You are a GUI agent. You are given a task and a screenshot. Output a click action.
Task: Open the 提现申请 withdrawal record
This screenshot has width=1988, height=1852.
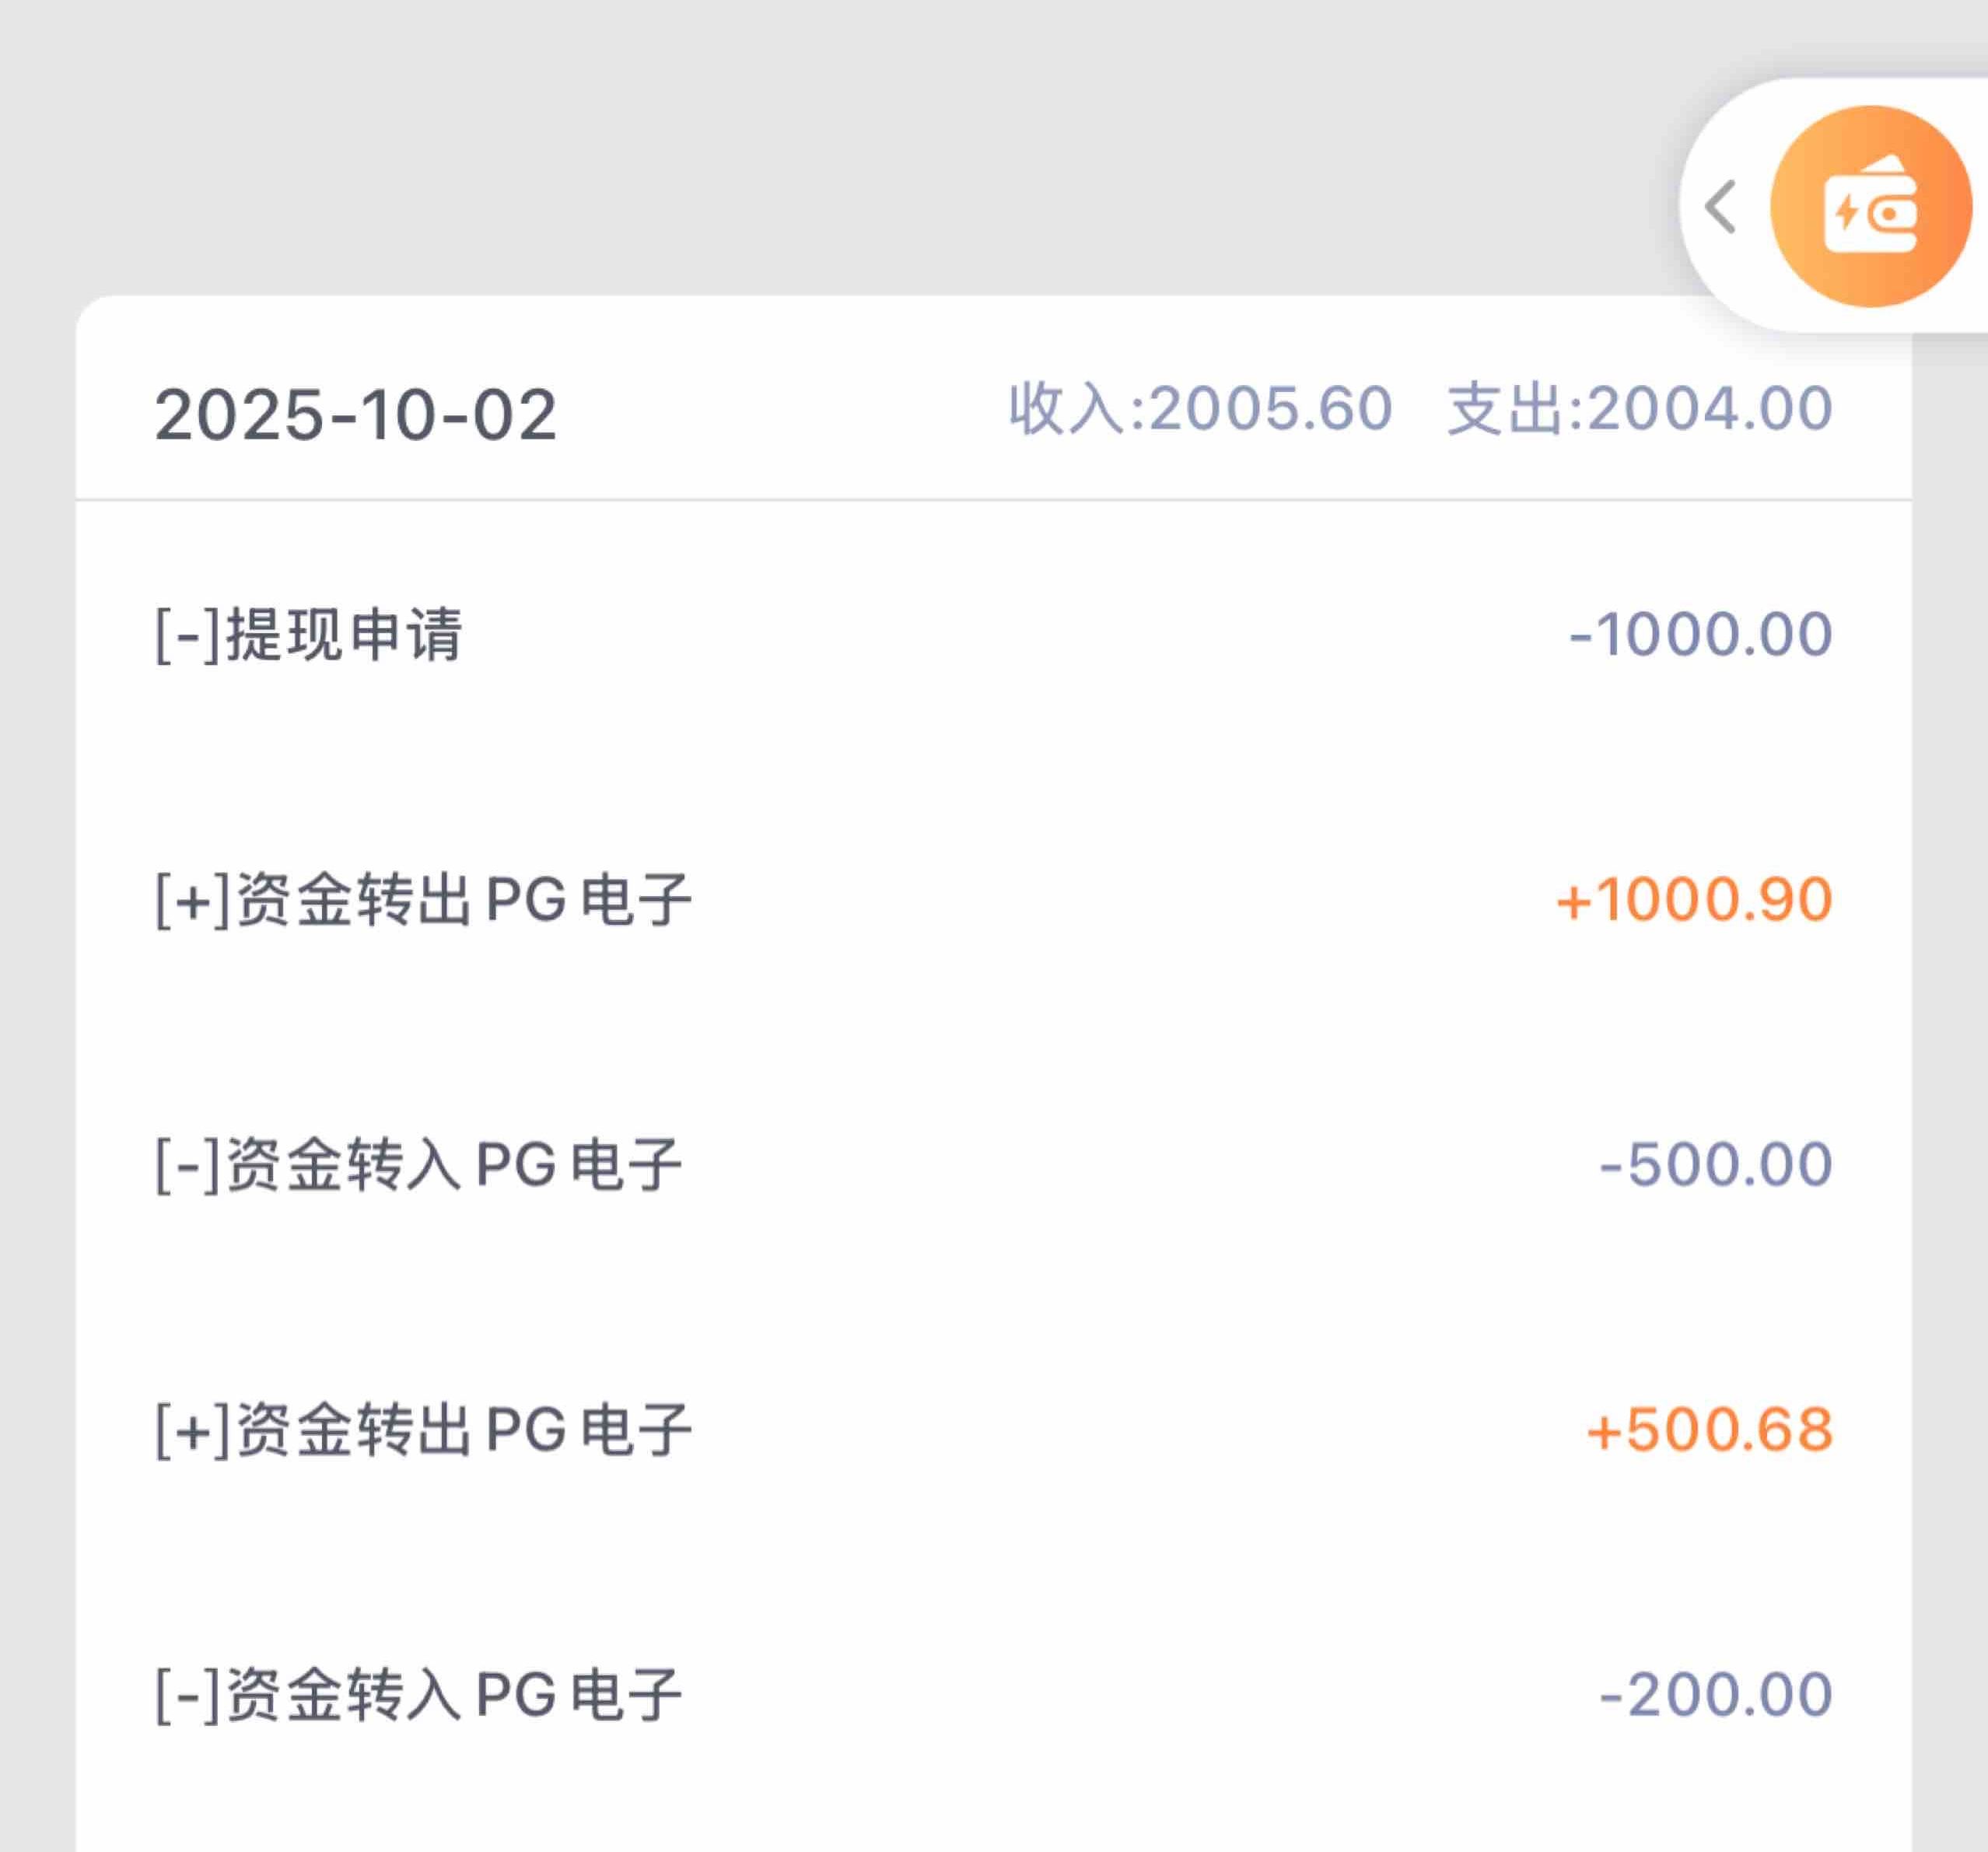pyautogui.click(x=345, y=635)
